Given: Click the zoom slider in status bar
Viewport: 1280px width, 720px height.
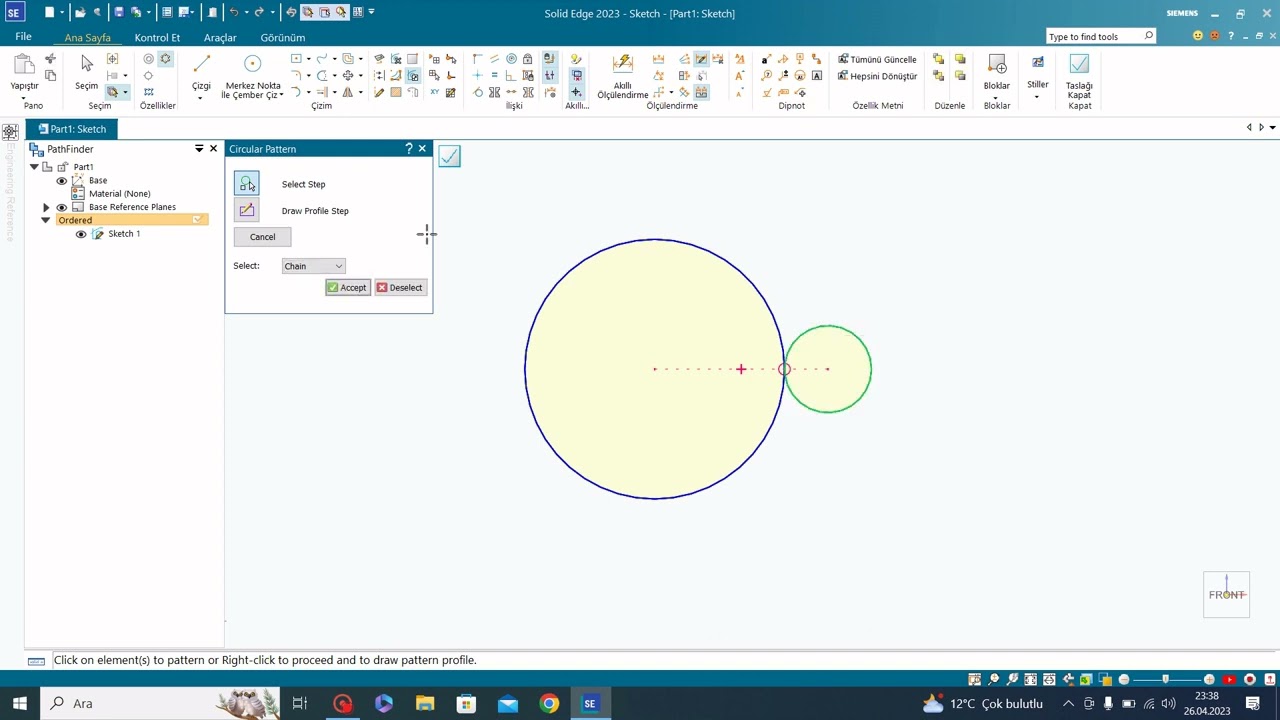Looking at the screenshot, I should [1166, 680].
